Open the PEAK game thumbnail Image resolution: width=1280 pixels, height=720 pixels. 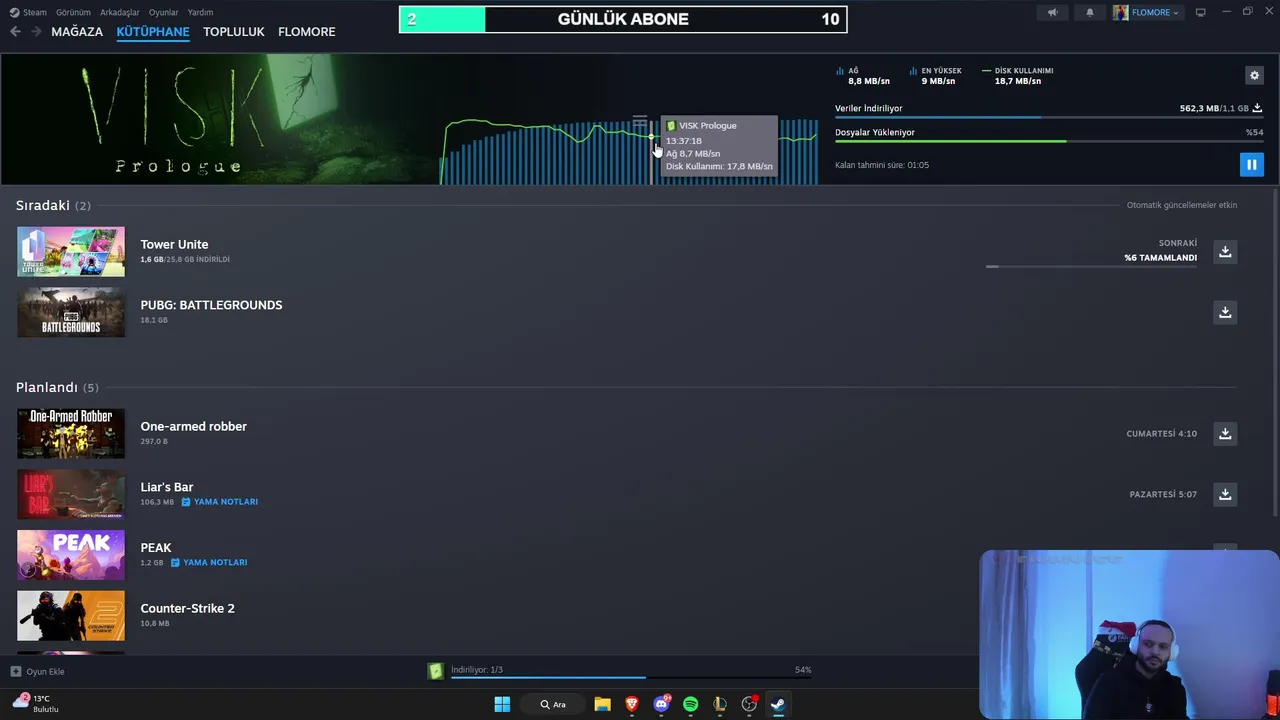[x=71, y=554]
